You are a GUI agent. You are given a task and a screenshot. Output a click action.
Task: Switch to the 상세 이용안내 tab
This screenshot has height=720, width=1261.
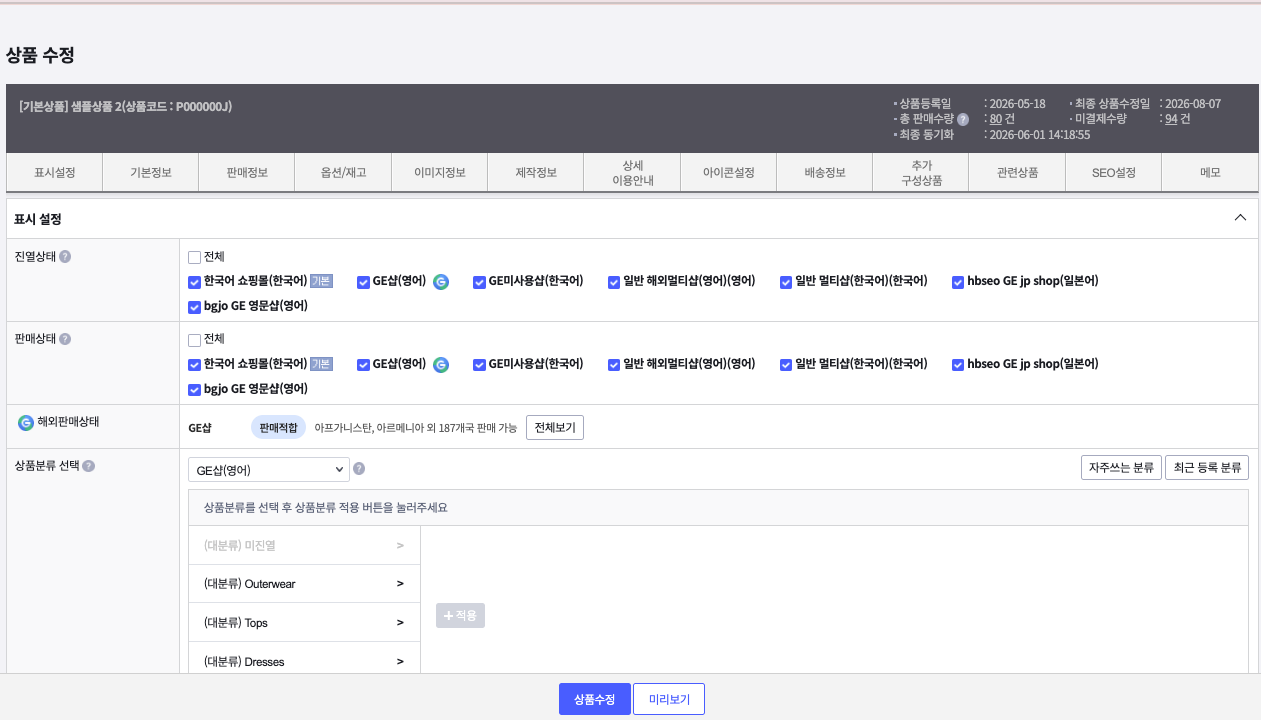tap(632, 172)
